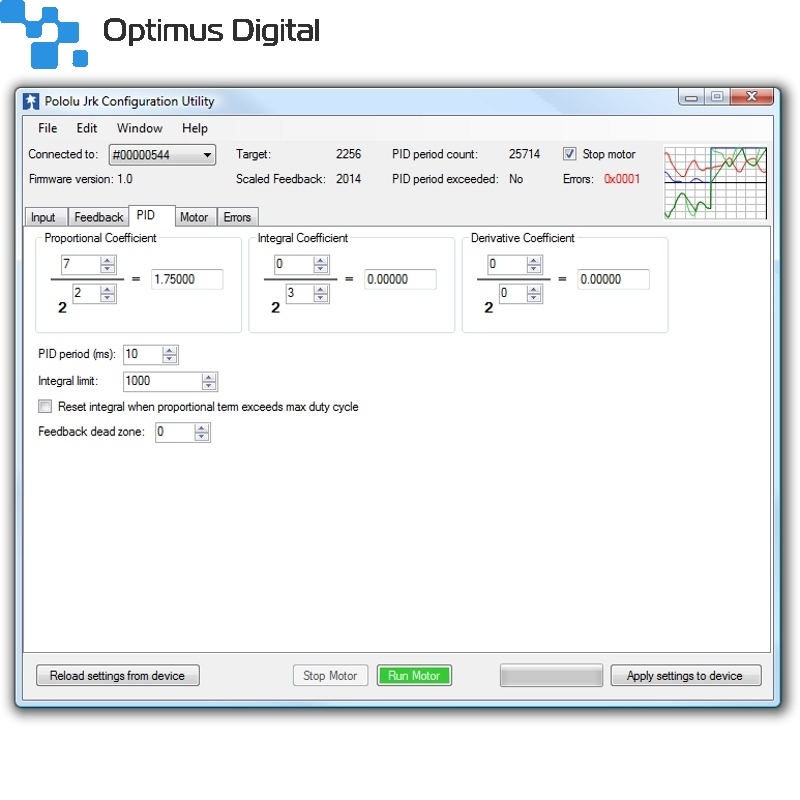The image size is (800, 800).
Task: Open the Window menu
Action: tap(139, 128)
